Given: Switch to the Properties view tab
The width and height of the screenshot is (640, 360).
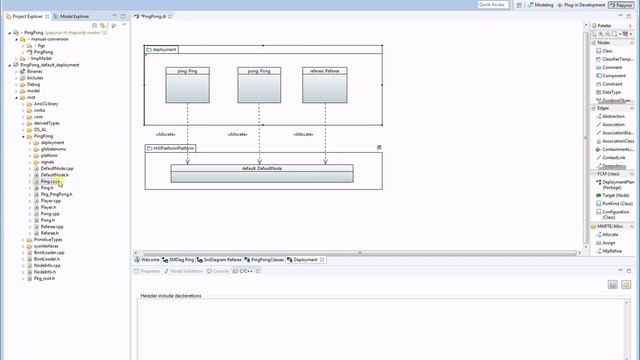Looking at the screenshot, I should point(147,271).
